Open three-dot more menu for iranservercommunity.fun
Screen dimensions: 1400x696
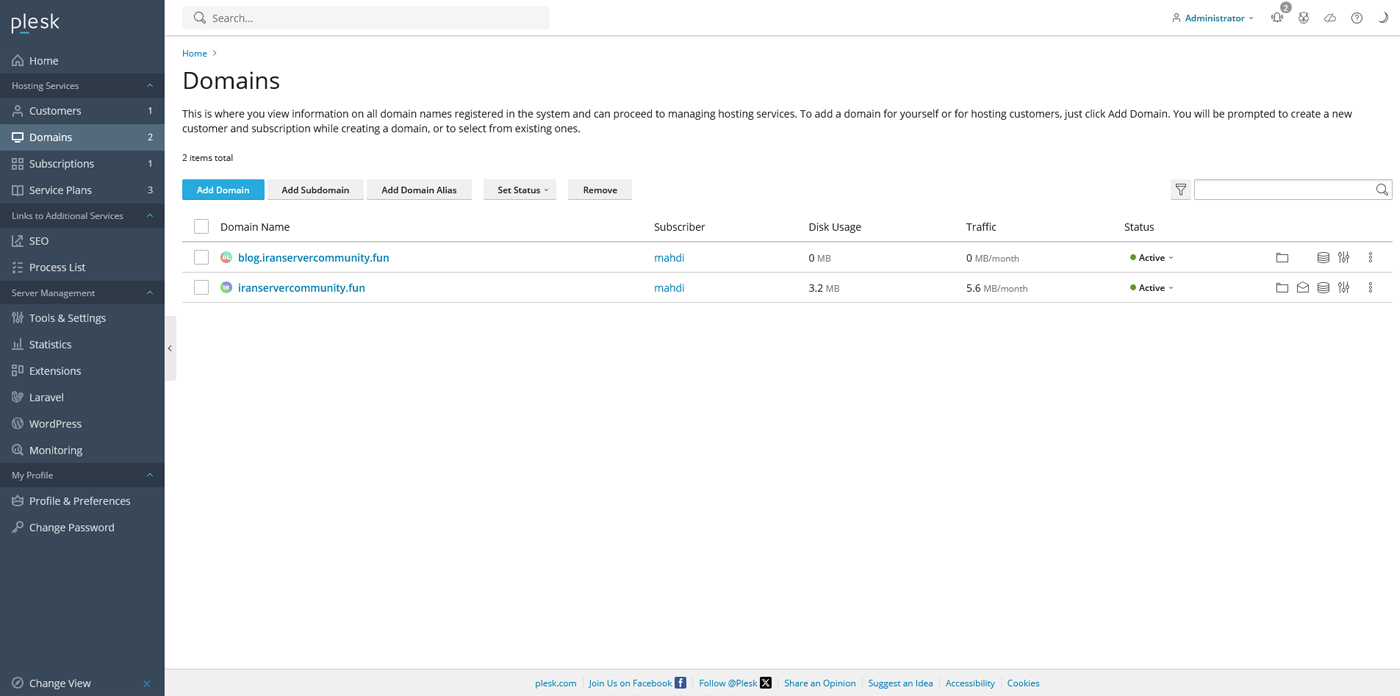tap(1370, 288)
